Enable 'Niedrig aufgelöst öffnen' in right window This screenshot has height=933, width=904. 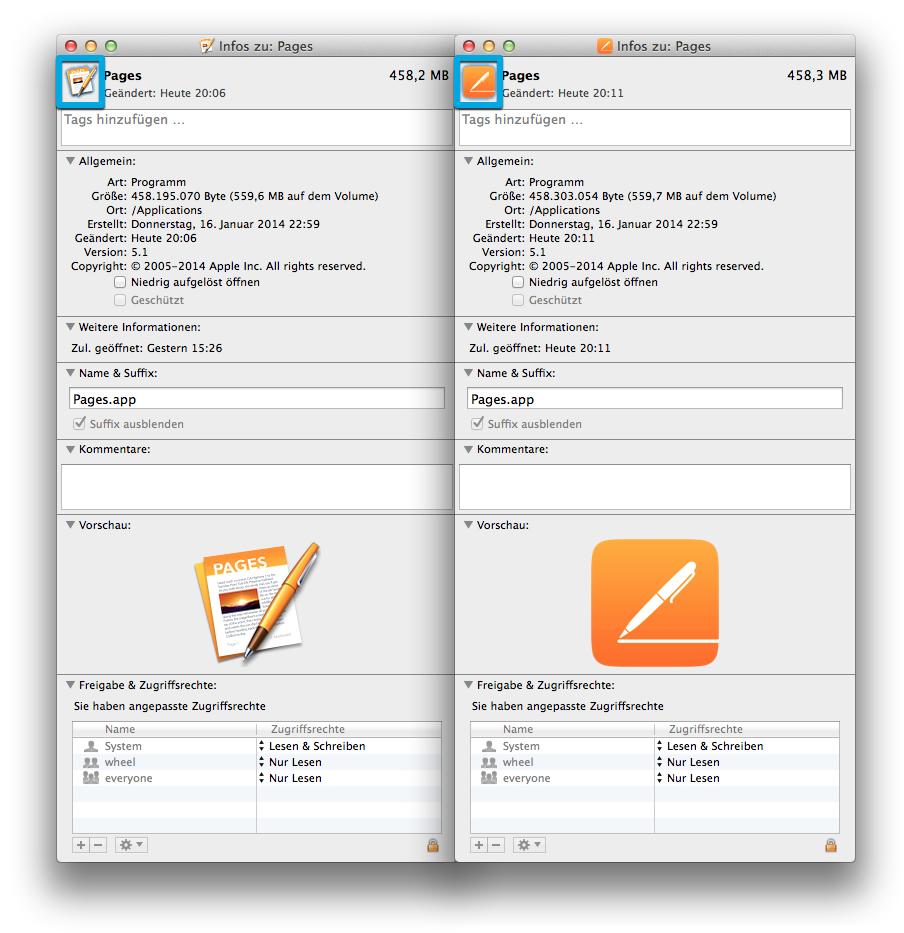518,282
